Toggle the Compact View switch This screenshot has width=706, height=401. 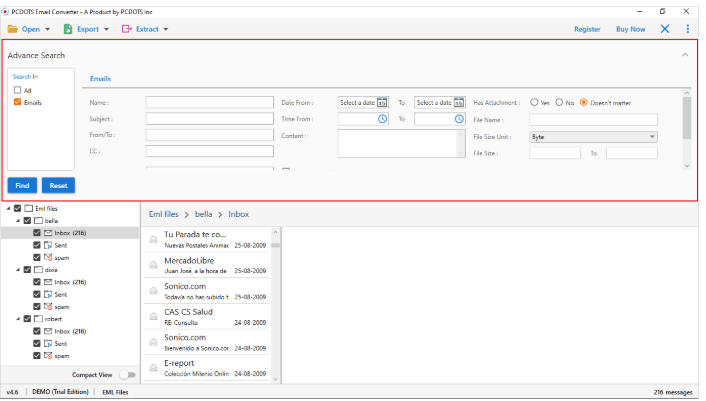(127, 375)
